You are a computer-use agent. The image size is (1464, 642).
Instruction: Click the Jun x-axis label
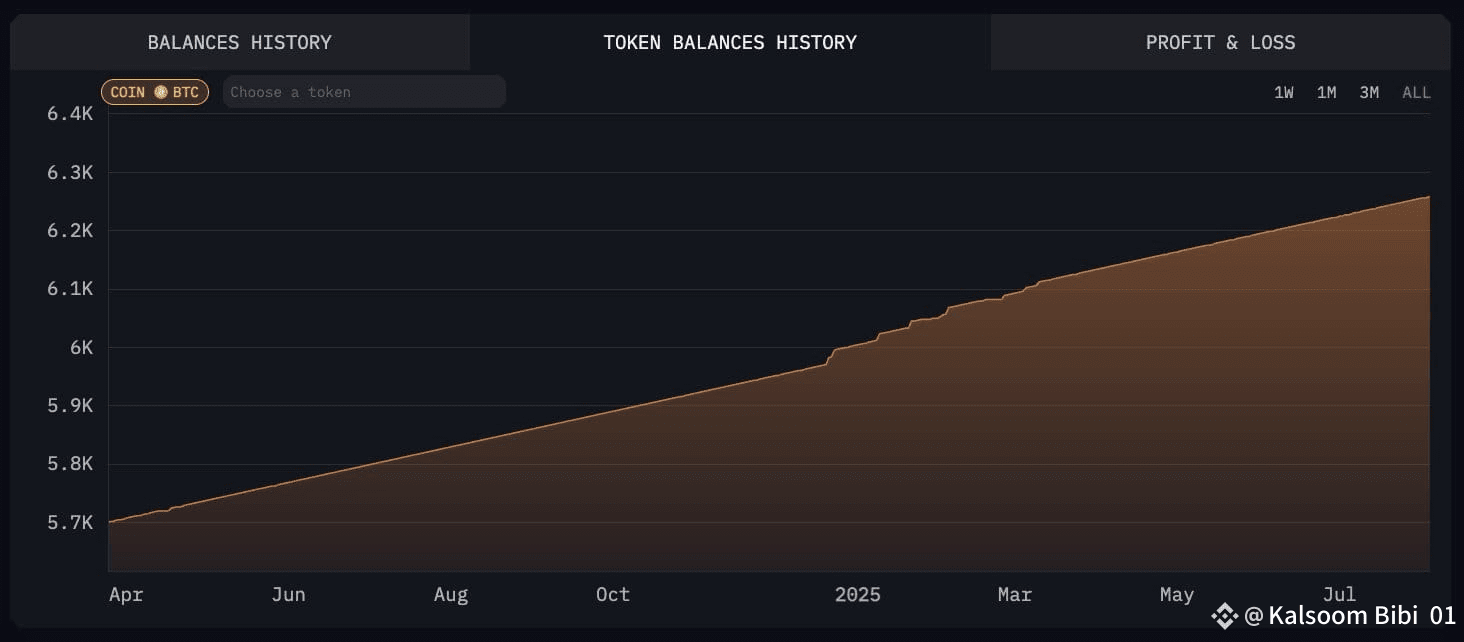pyautogui.click(x=288, y=594)
